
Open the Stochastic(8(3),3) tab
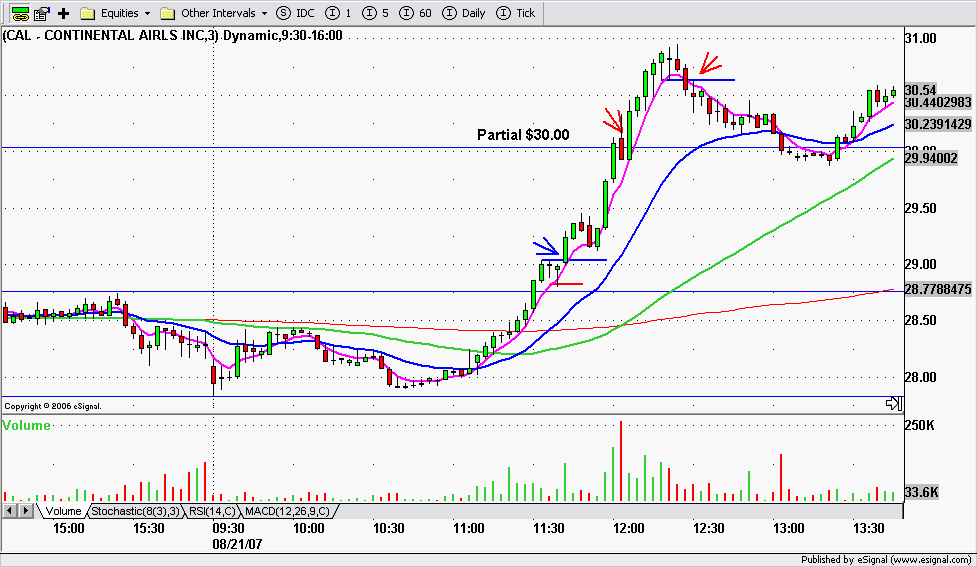135,511
